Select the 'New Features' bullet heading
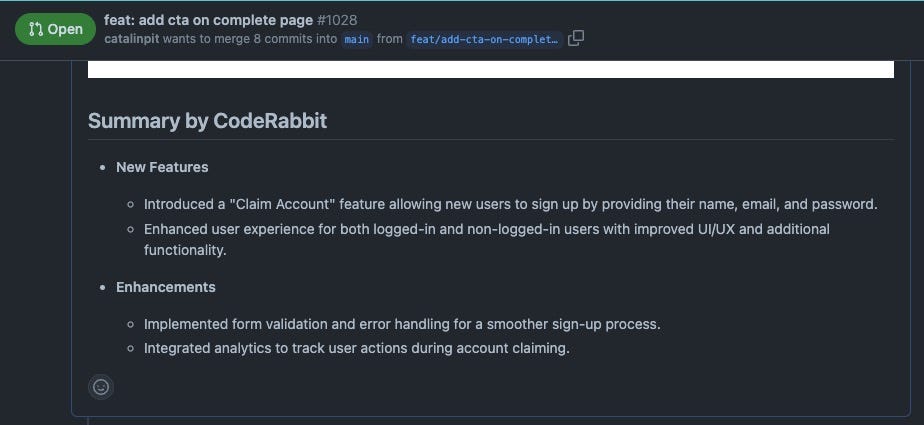924x425 pixels. coord(162,167)
